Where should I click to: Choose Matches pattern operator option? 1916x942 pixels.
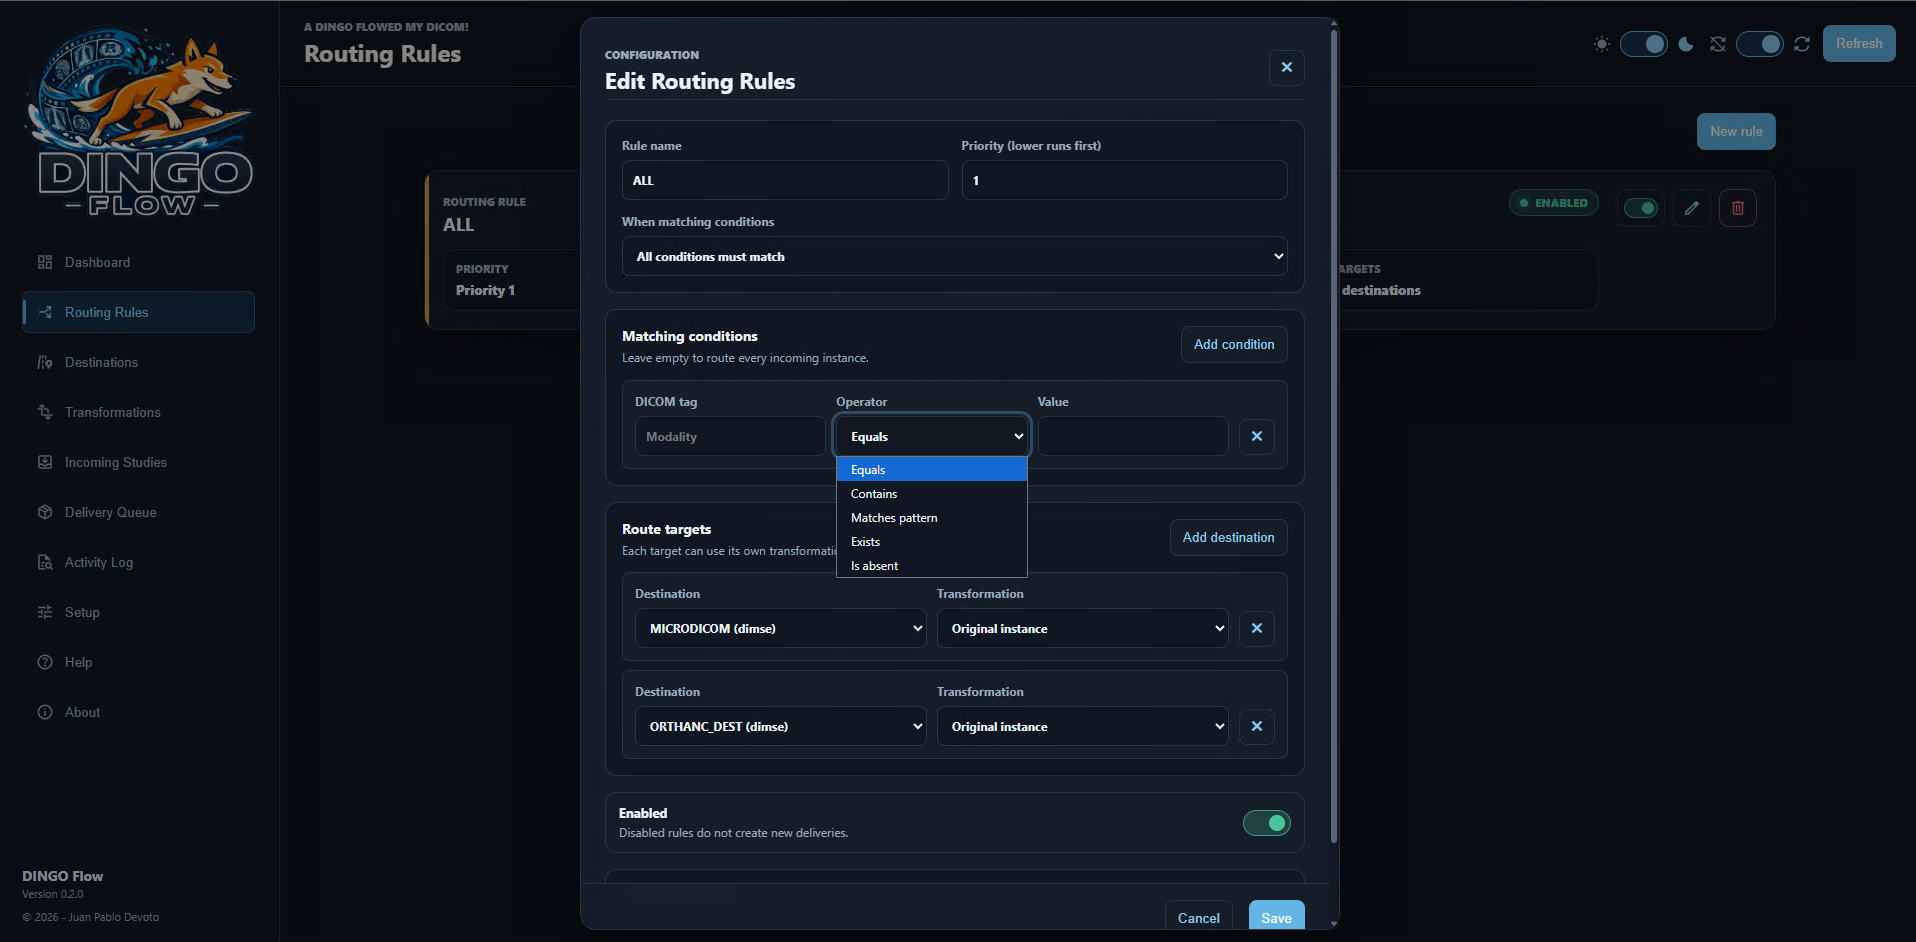click(x=932, y=518)
